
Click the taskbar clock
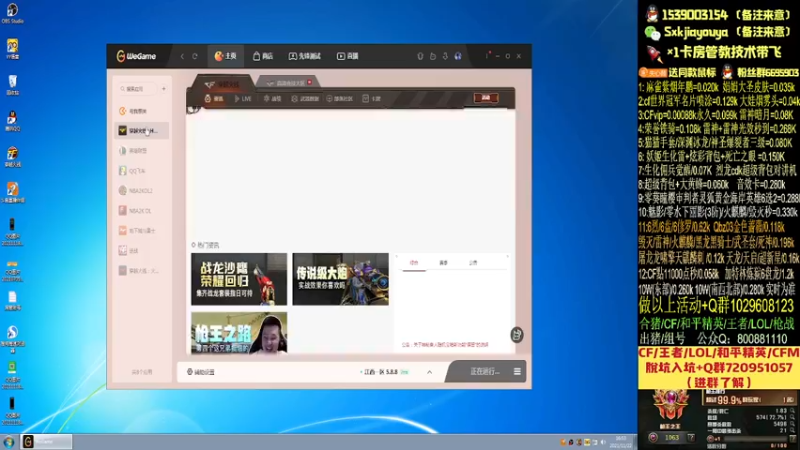pyautogui.click(x=621, y=442)
